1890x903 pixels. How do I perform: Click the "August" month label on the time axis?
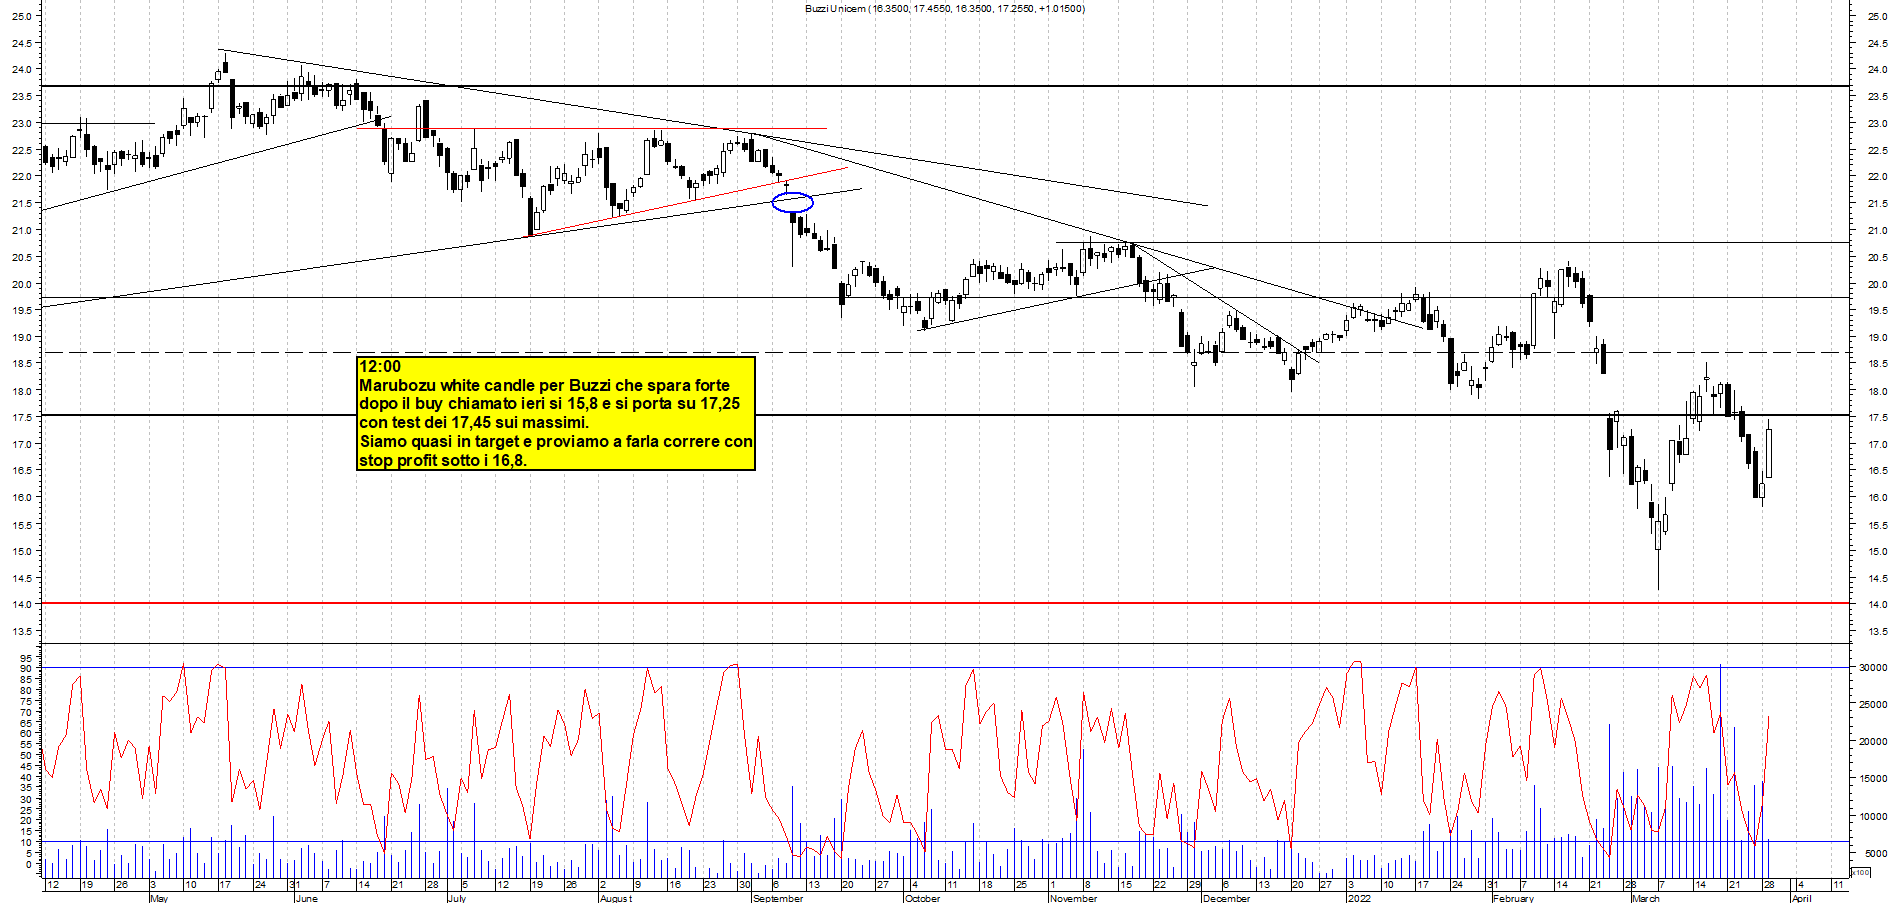616,898
